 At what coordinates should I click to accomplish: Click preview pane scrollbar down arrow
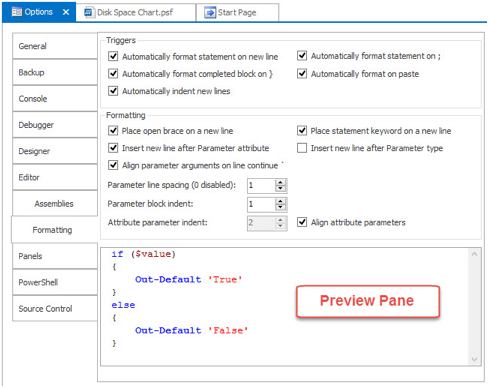tap(474, 359)
